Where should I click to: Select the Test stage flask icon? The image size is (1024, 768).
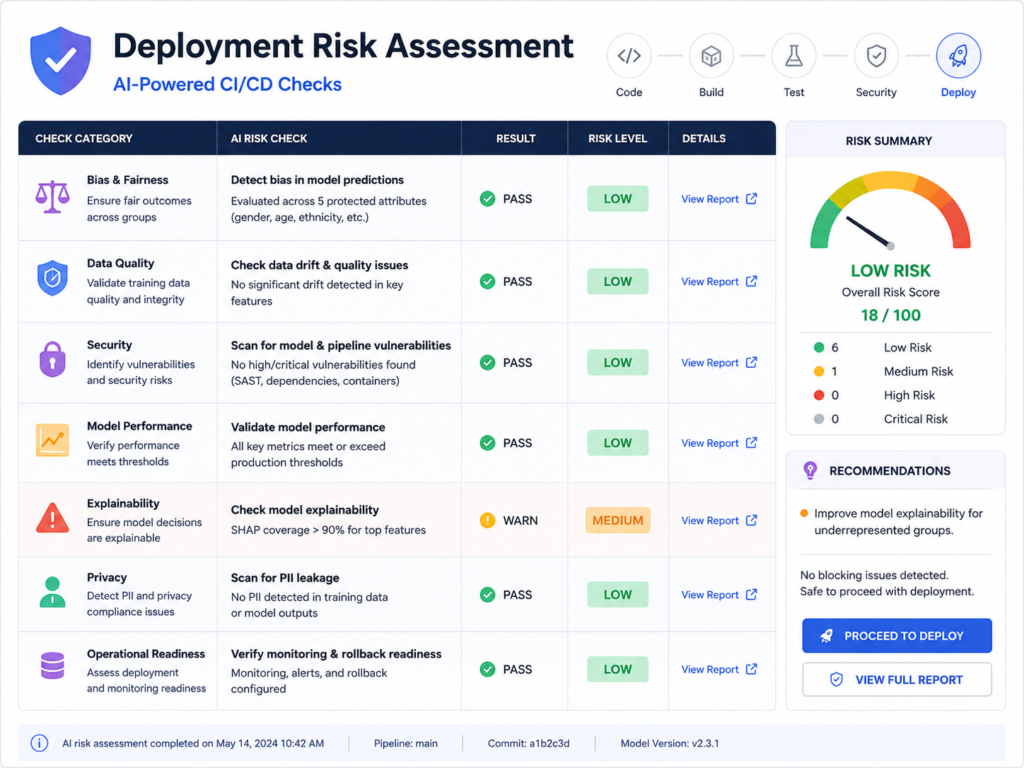[793, 56]
